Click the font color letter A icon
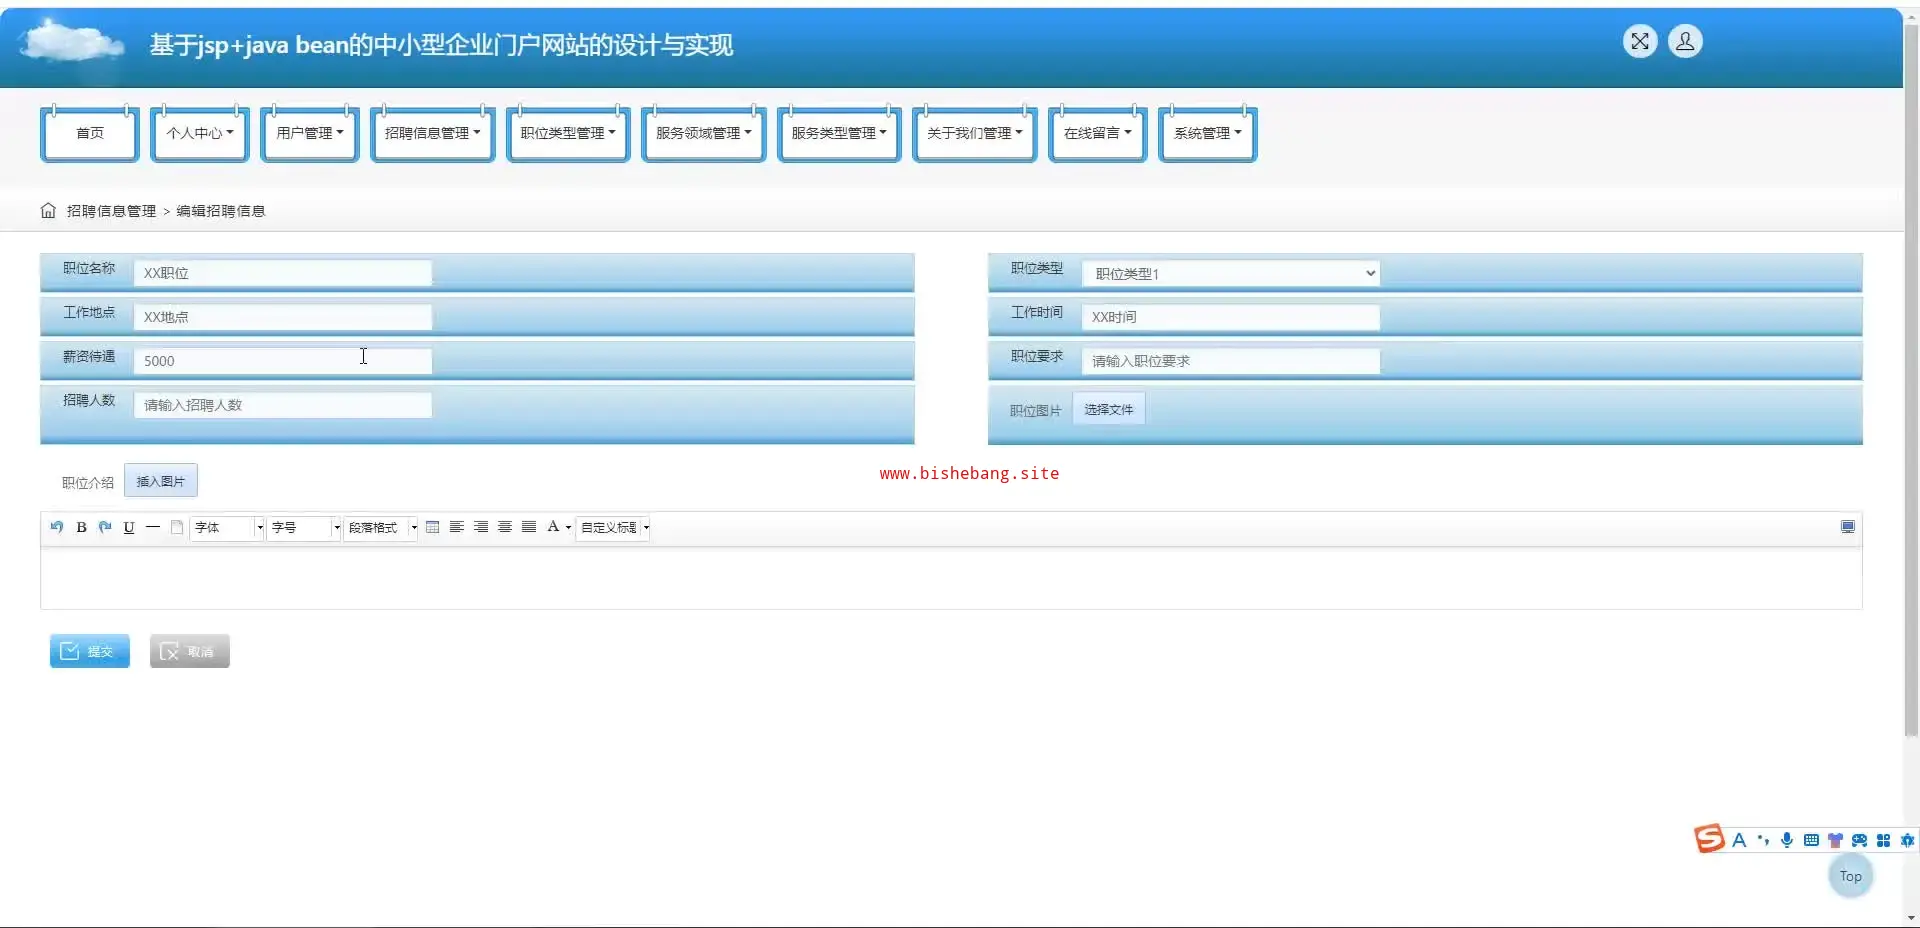Viewport: 1920px width, 928px height. click(553, 527)
